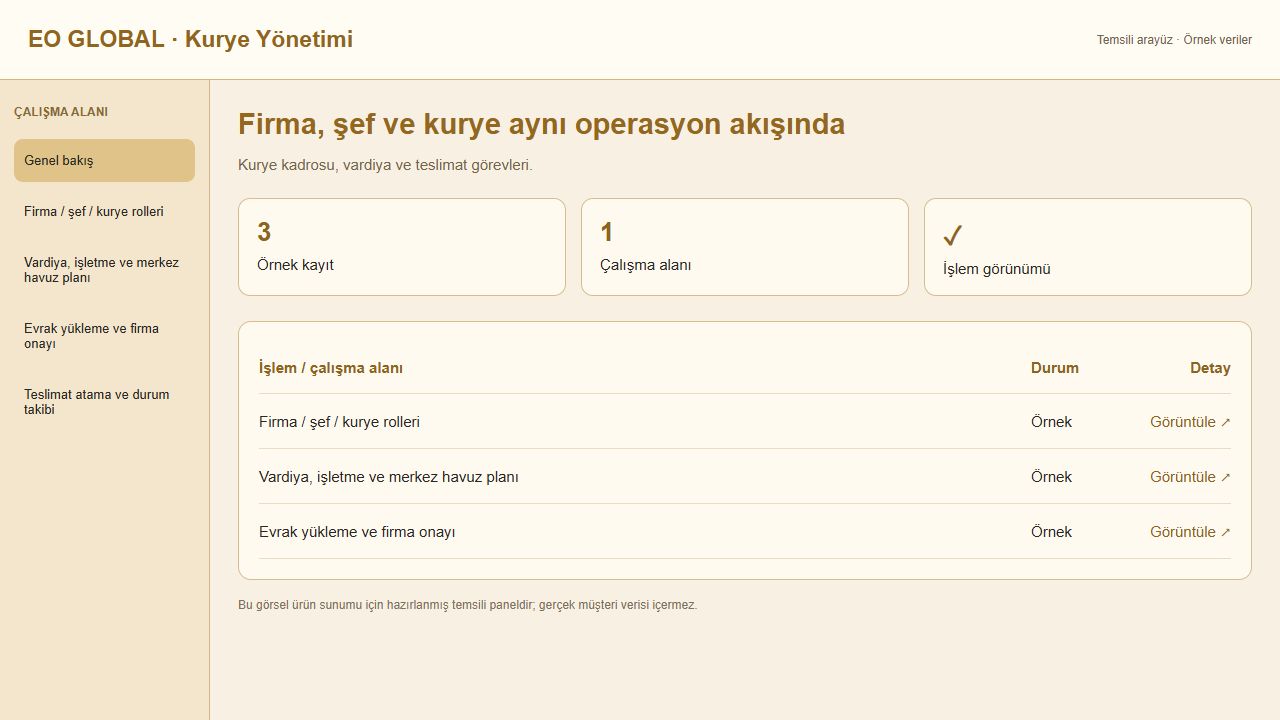Click the footer disclaimer about temsili paneldir

click(468, 605)
